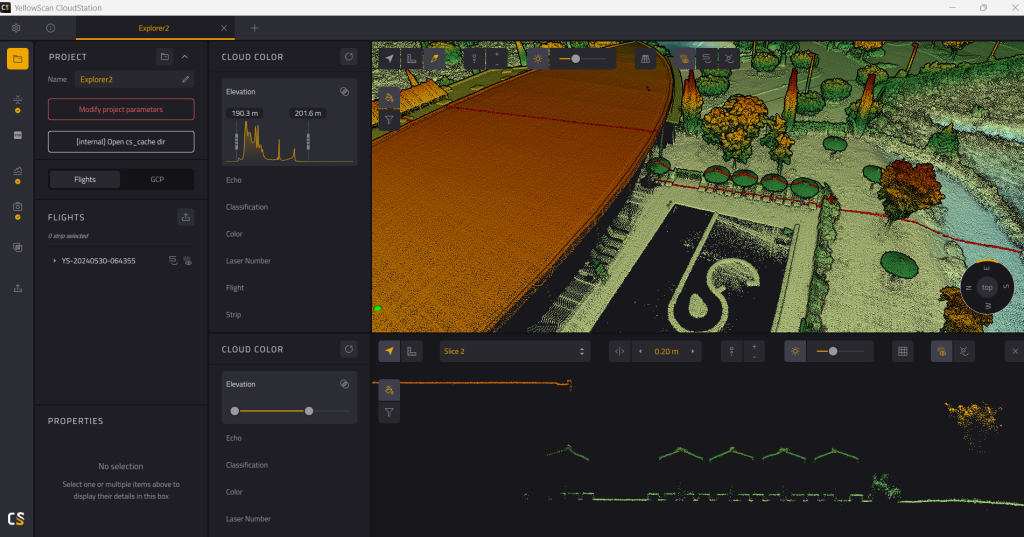Select the slice drawing tool in 3D view
The image size is (1024, 537).
(x=434, y=59)
